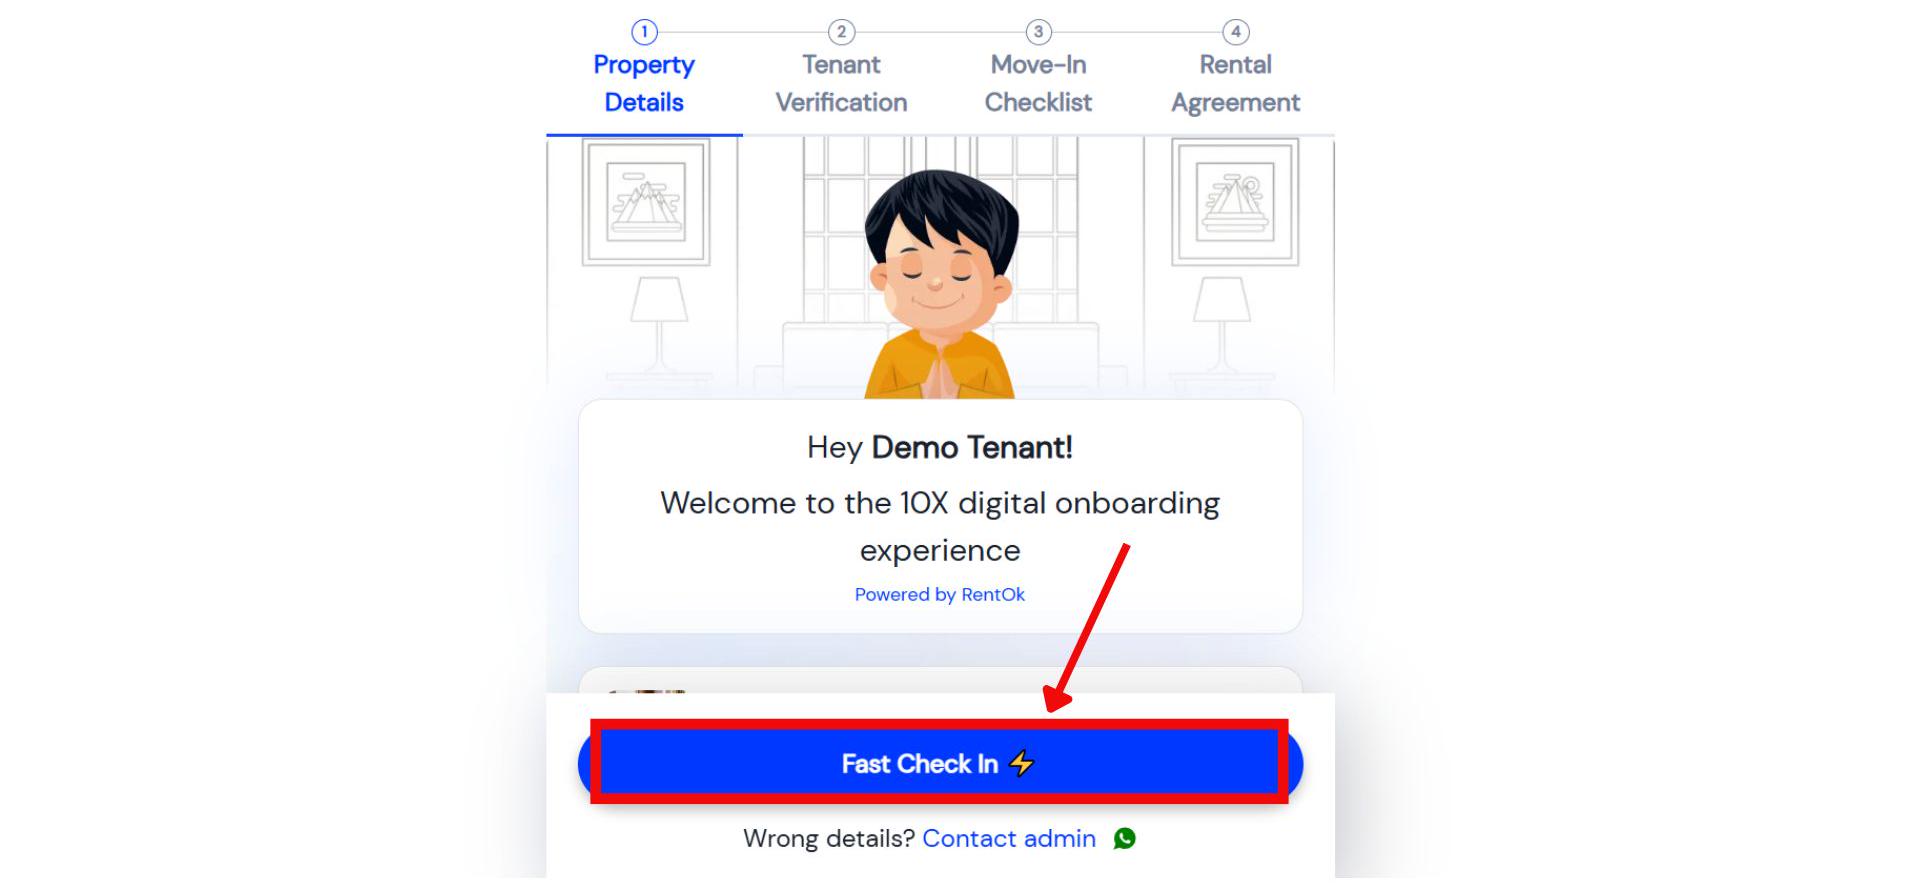This screenshot has width=1920, height=888.
Task: Click the step 4 circle icon
Action: click(1236, 32)
